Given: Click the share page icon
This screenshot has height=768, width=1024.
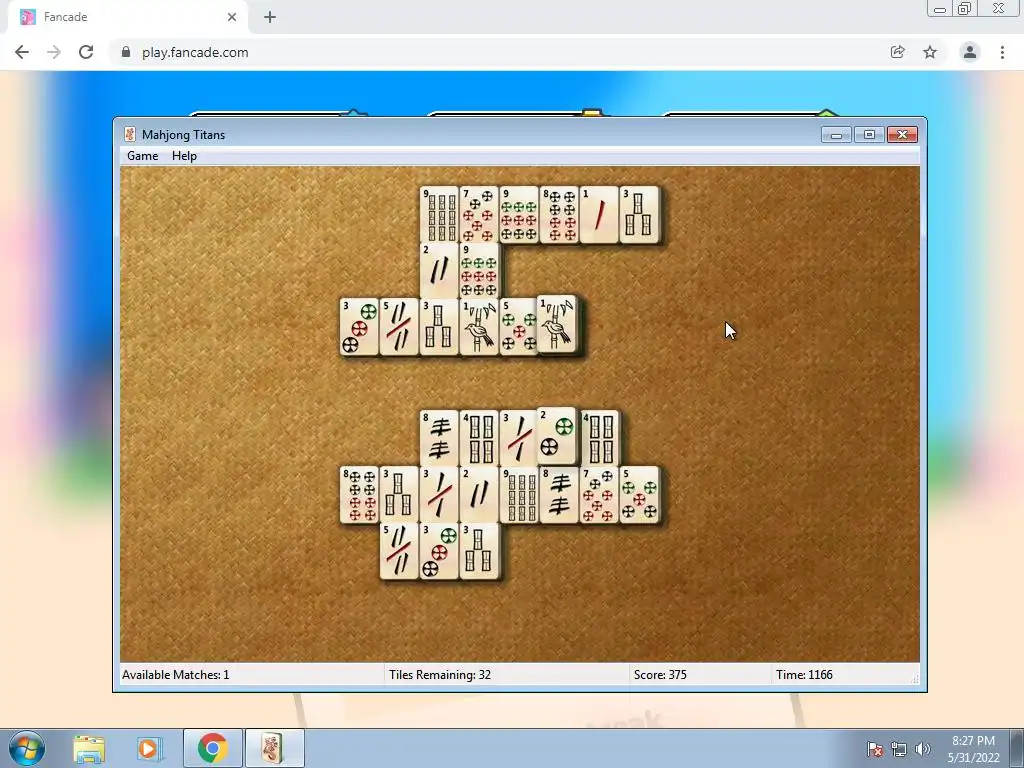Looking at the screenshot, I should pyautogui.click(x=898, y=52).
